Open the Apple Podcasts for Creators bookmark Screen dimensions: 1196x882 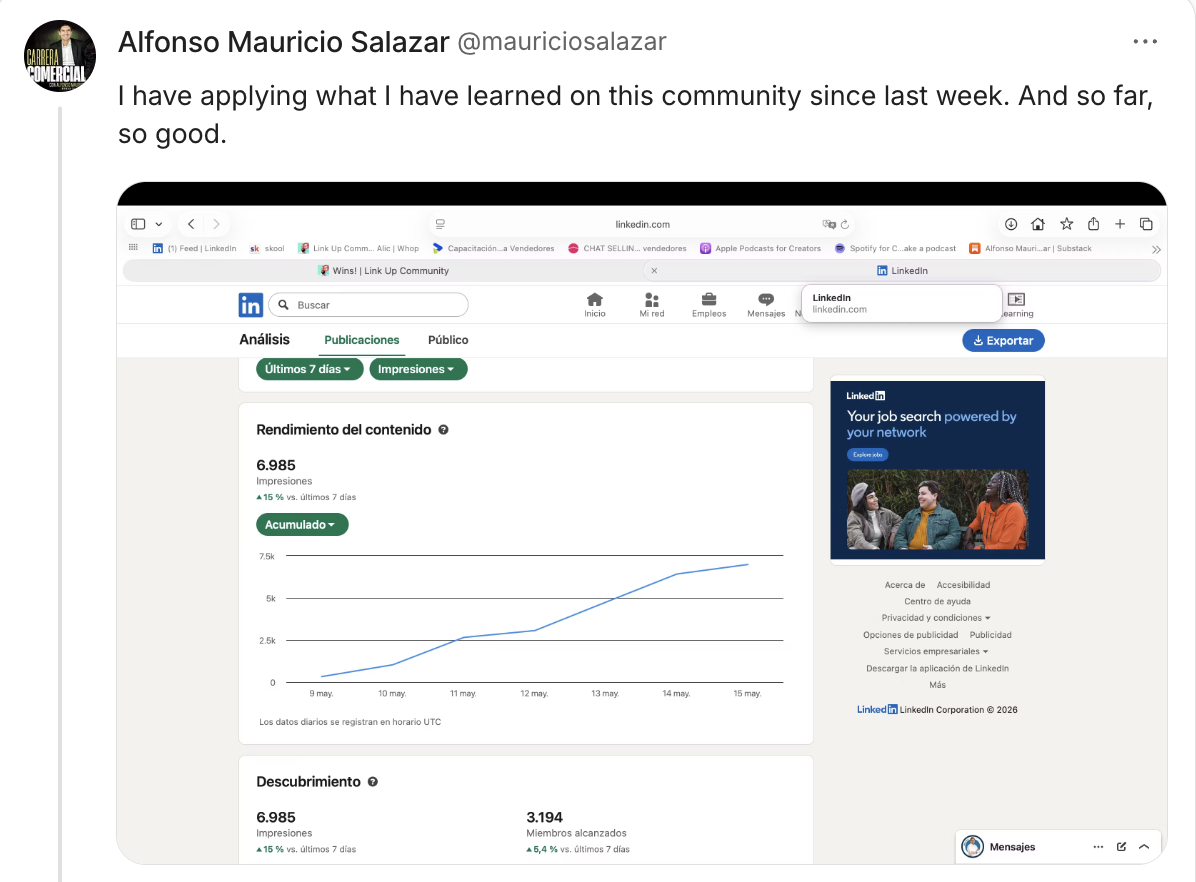(760, 249)
